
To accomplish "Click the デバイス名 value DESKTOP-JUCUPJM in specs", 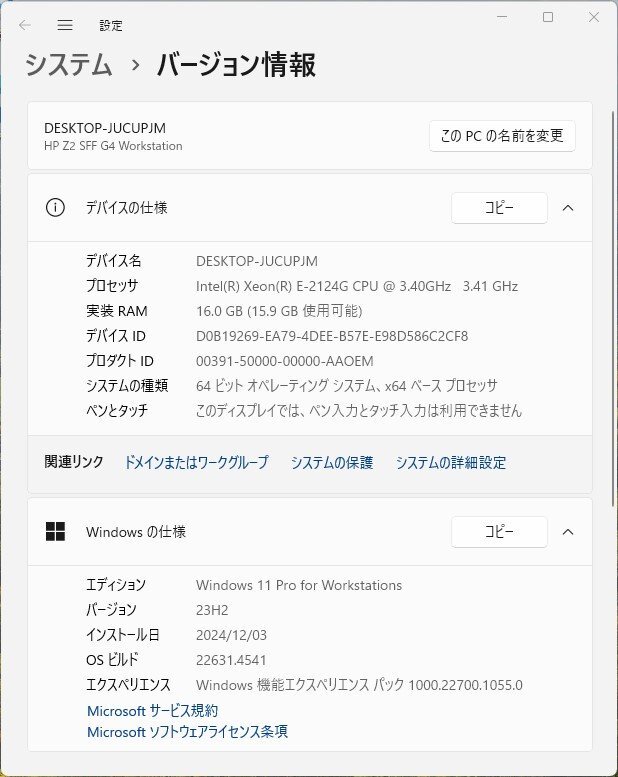I will pyautogui.click(x=257, y=261).
